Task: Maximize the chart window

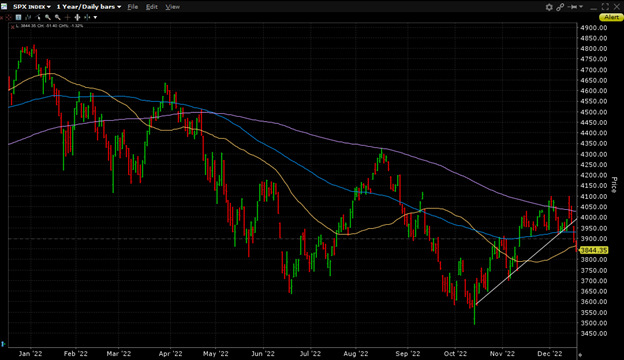Action: tap(605, 7)
